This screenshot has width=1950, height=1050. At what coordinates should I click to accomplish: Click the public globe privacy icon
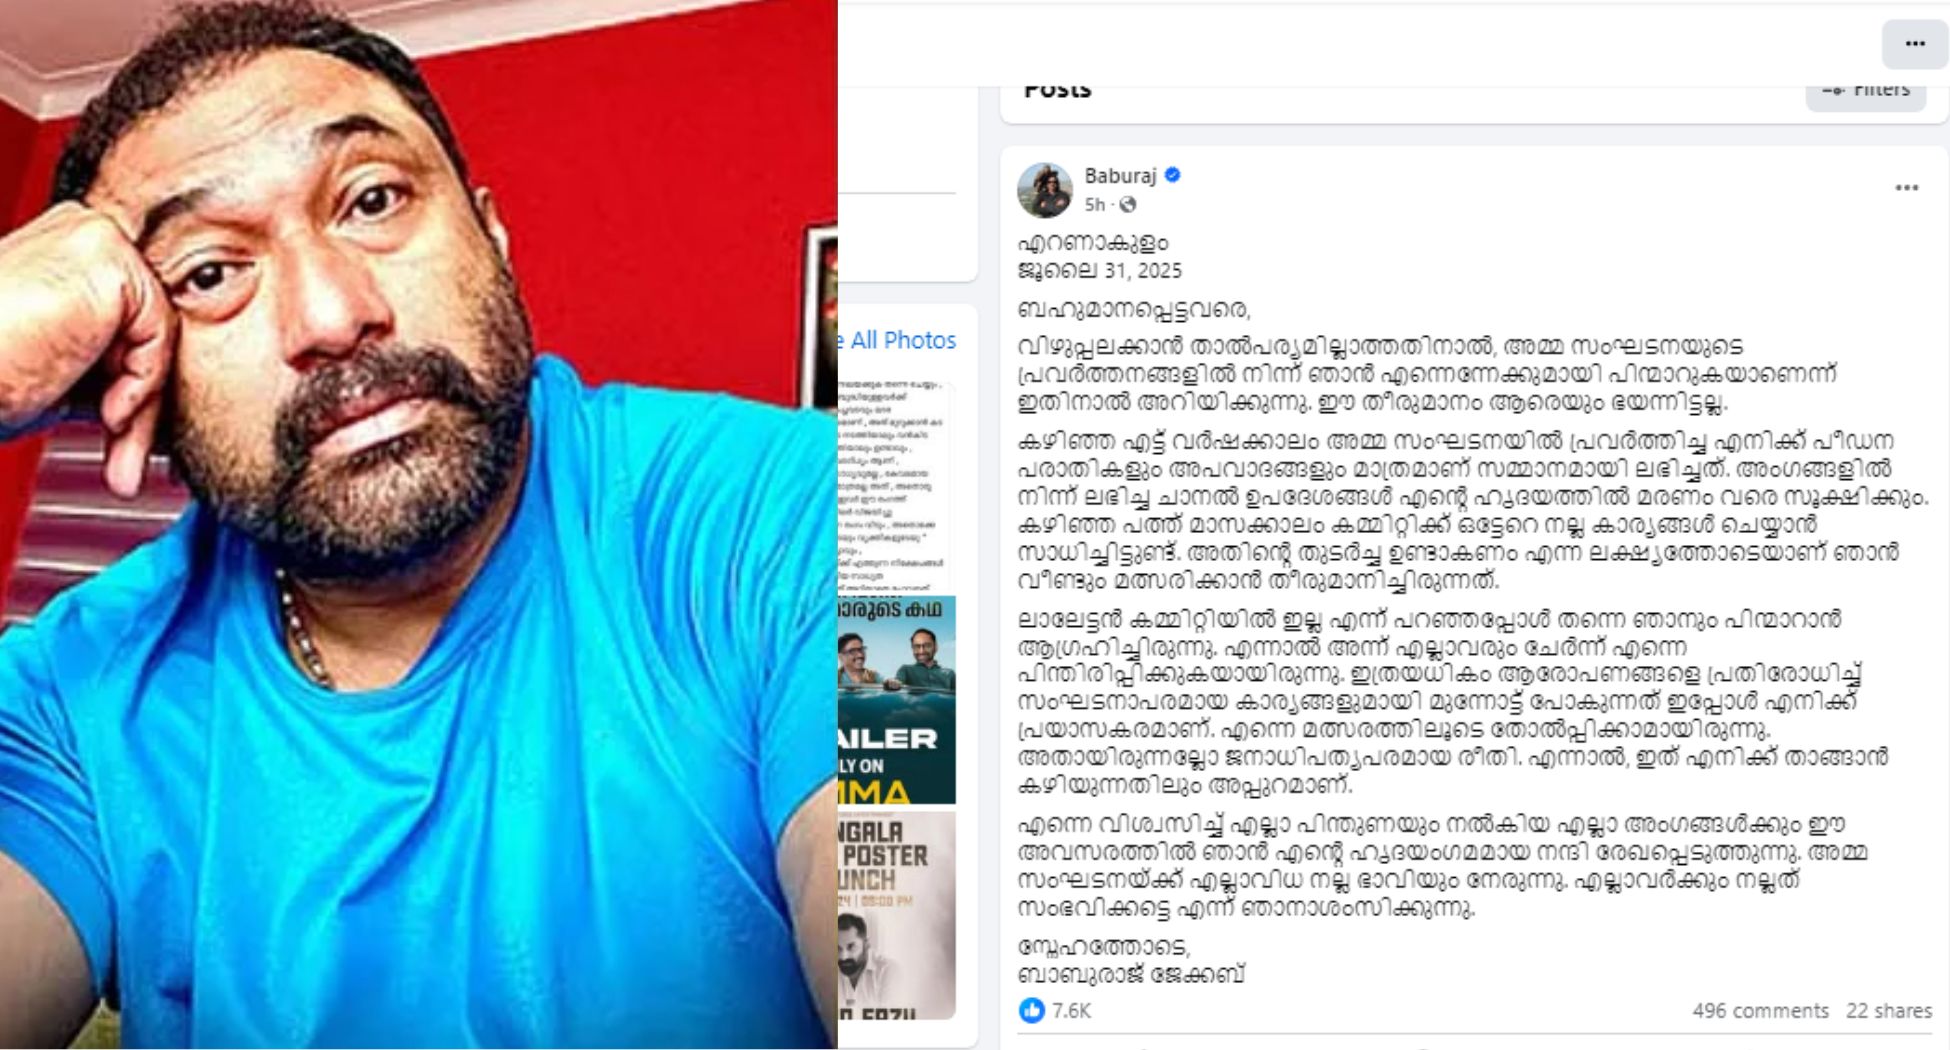pyautogui.click(x=1128, y=205)
